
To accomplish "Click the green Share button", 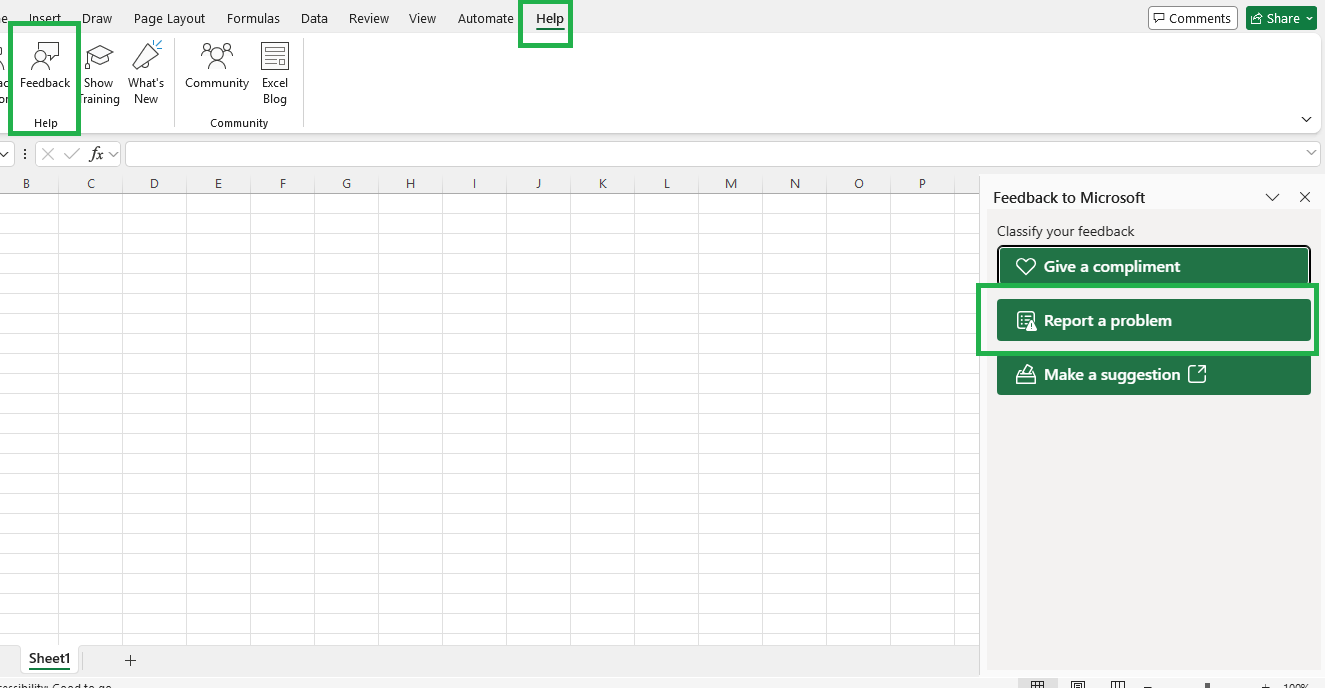I will click(x=1281, y=18).
